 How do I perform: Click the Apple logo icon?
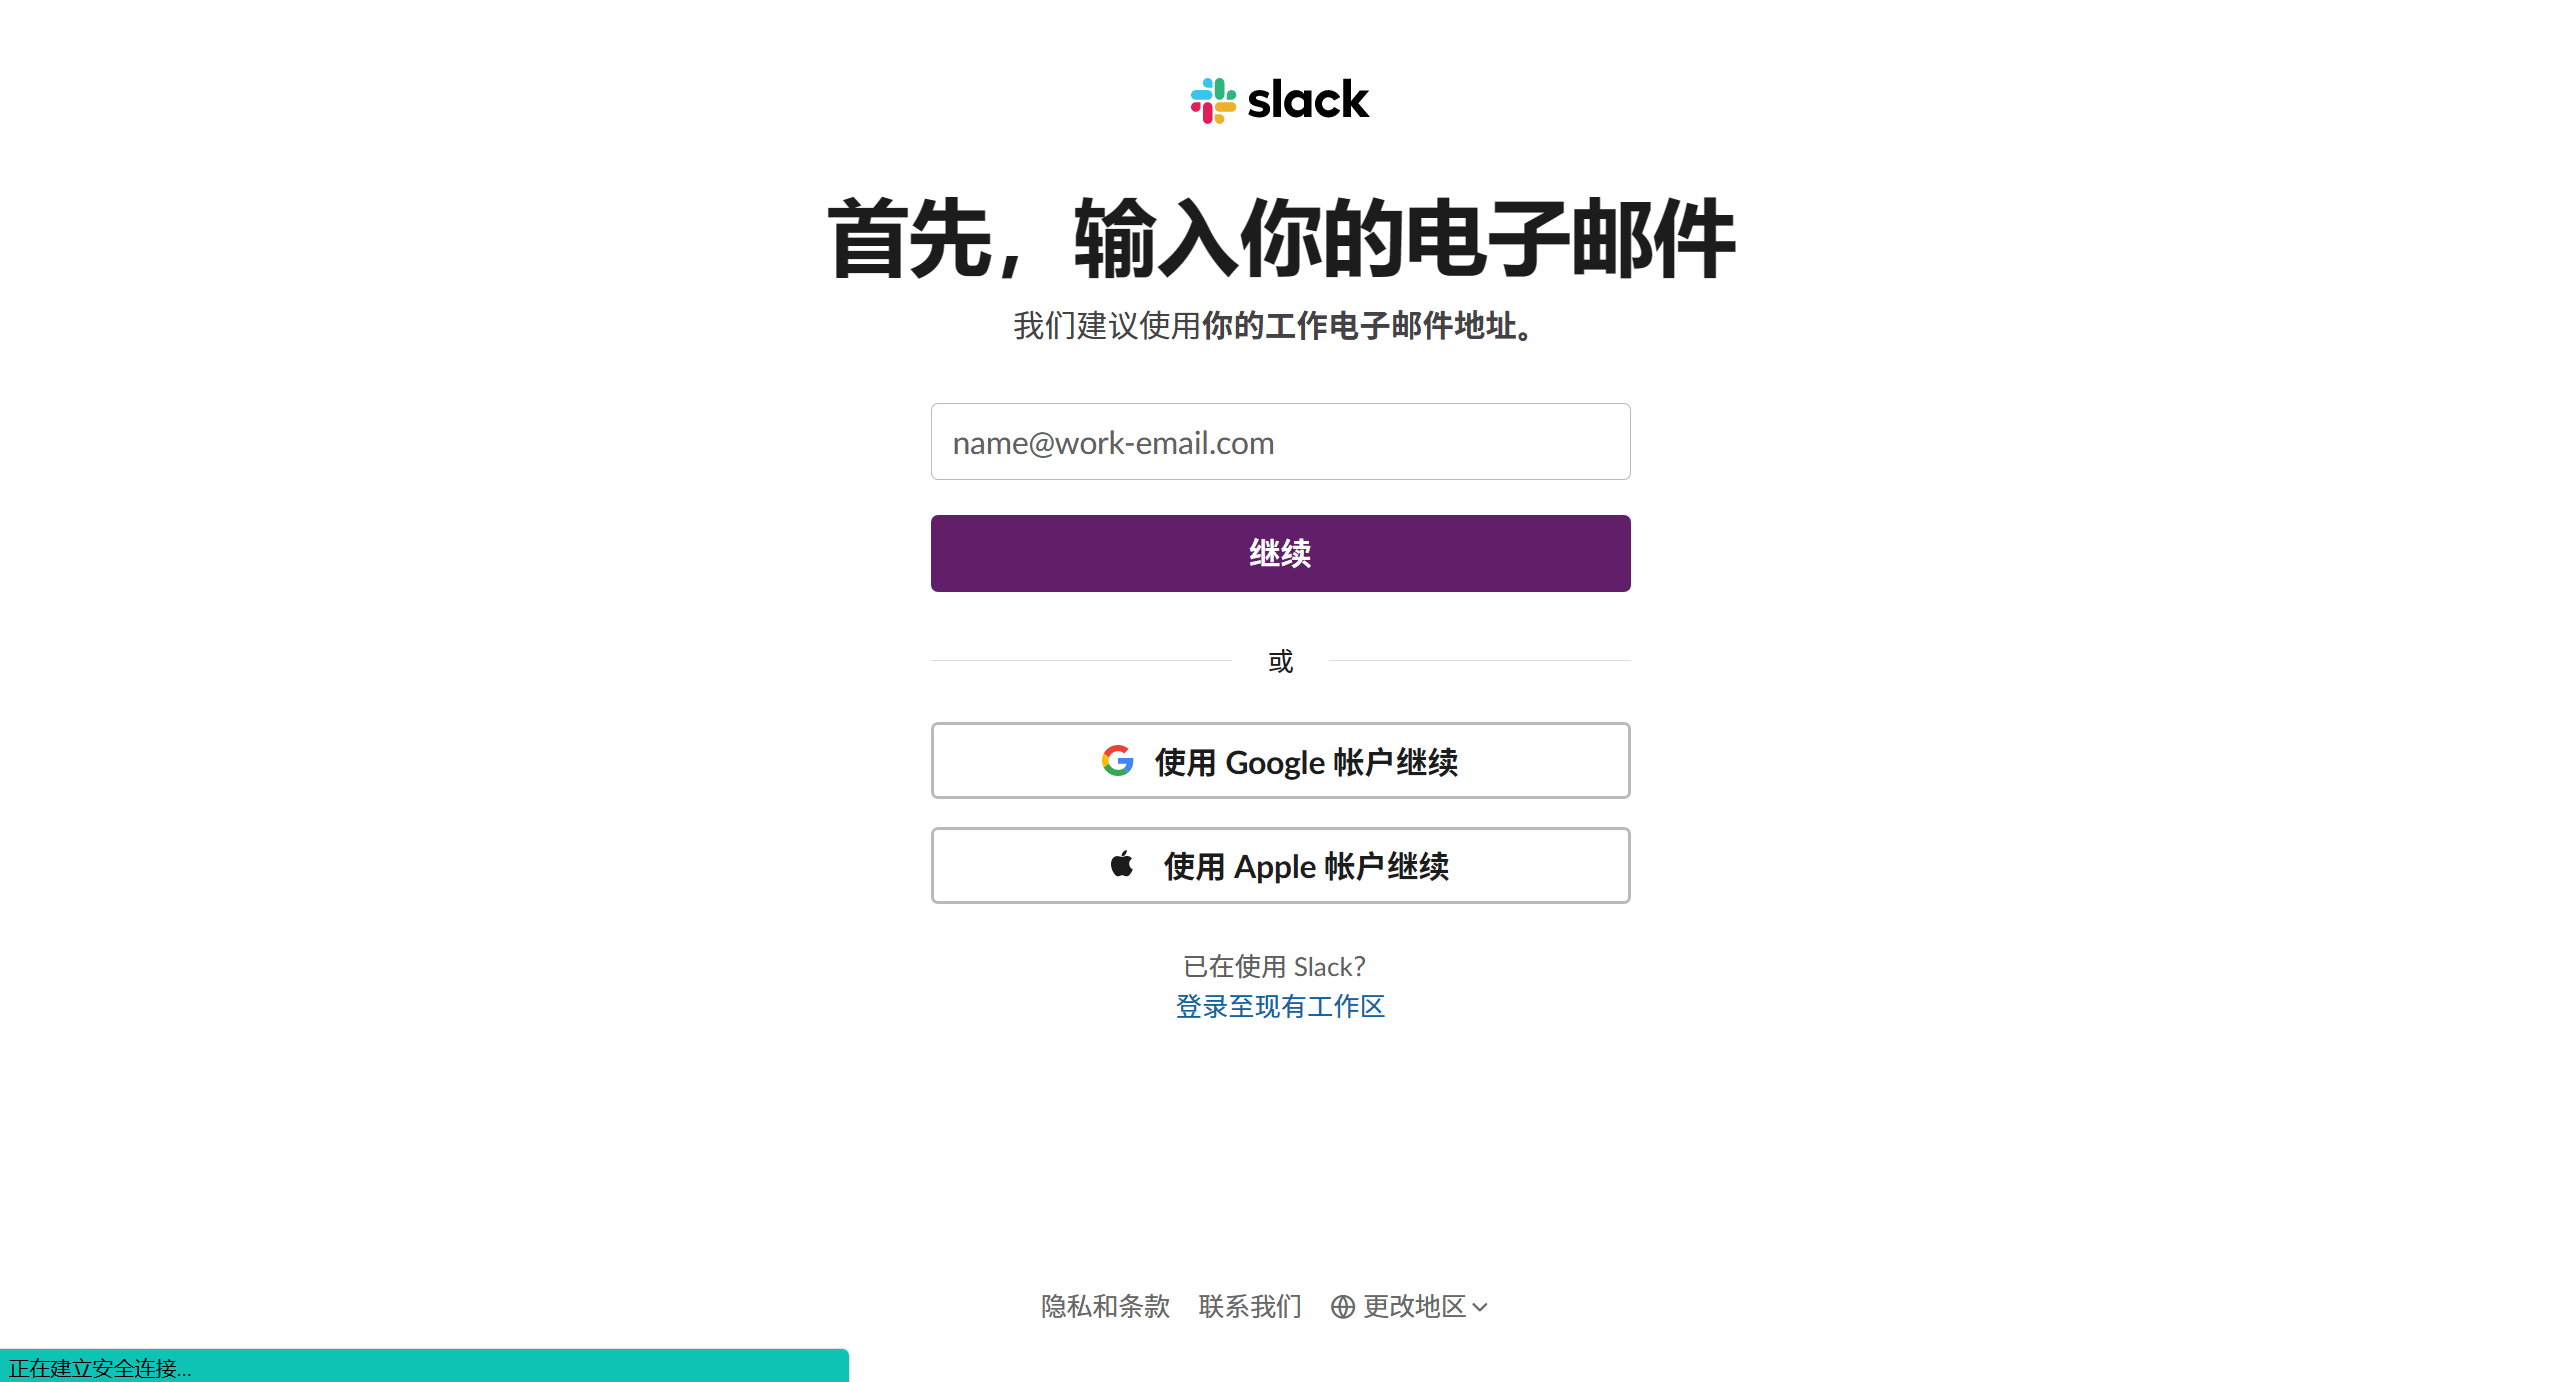[1122, 864]
